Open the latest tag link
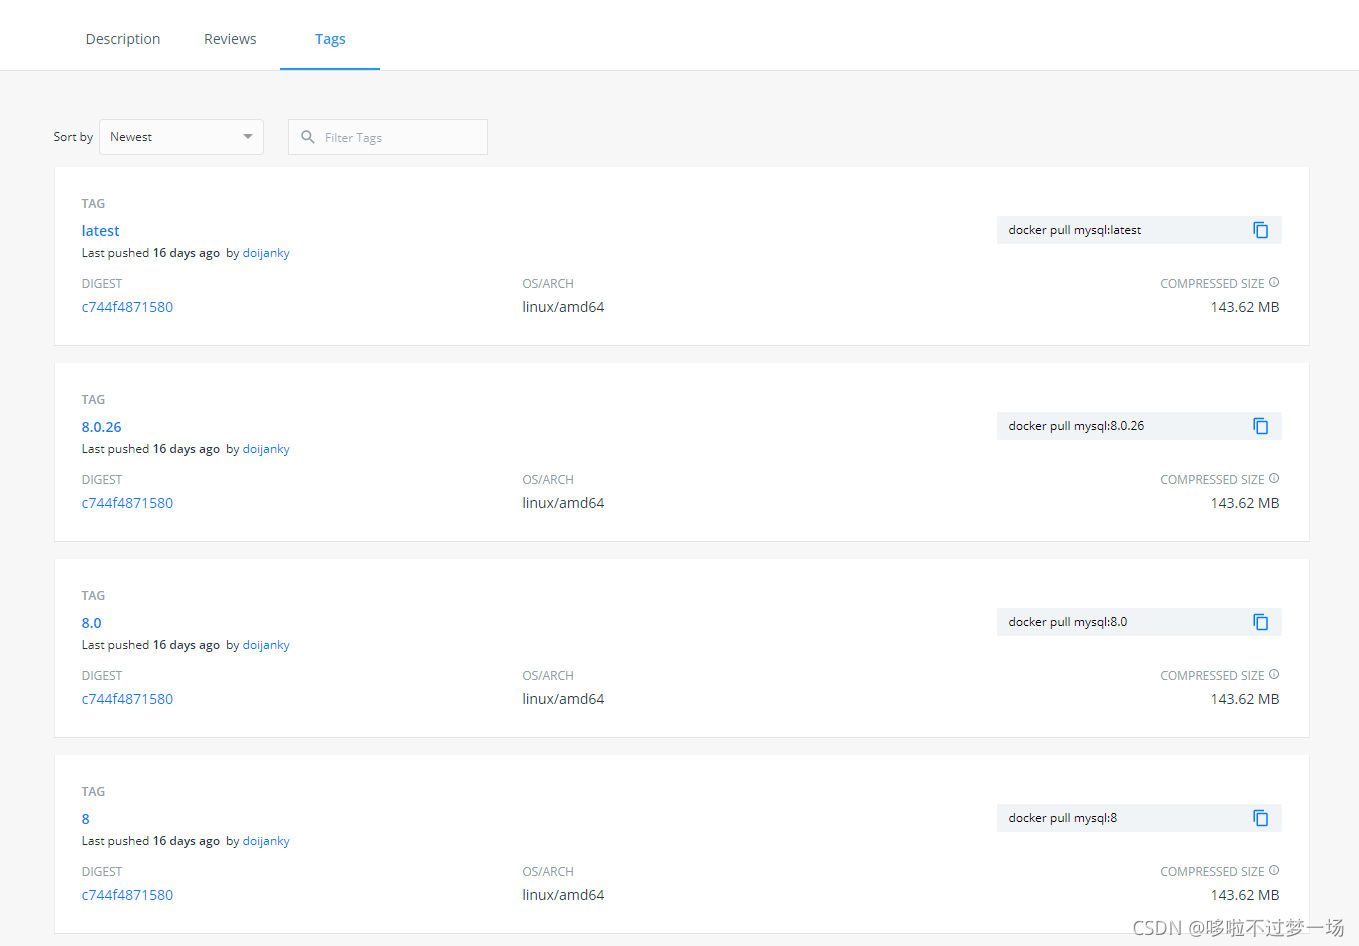 pyautogui.click(x=100, y=231)
